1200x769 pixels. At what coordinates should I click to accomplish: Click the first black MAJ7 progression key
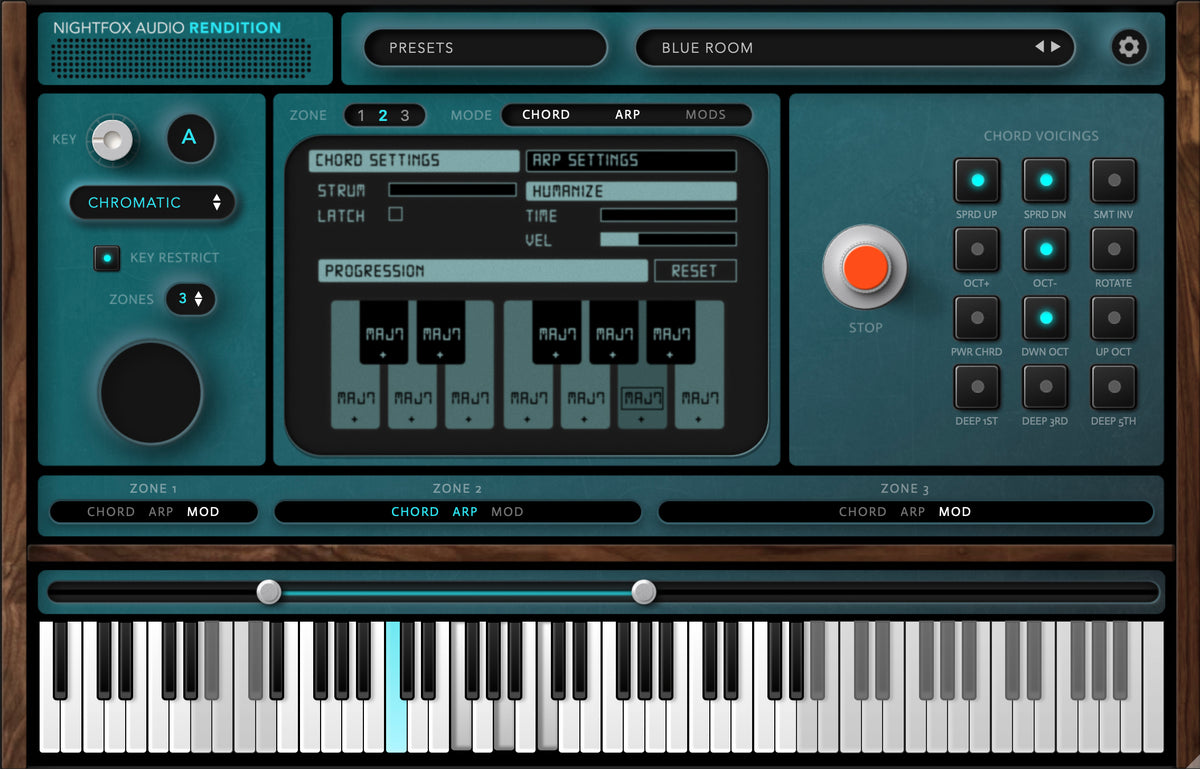pos(384,332)
